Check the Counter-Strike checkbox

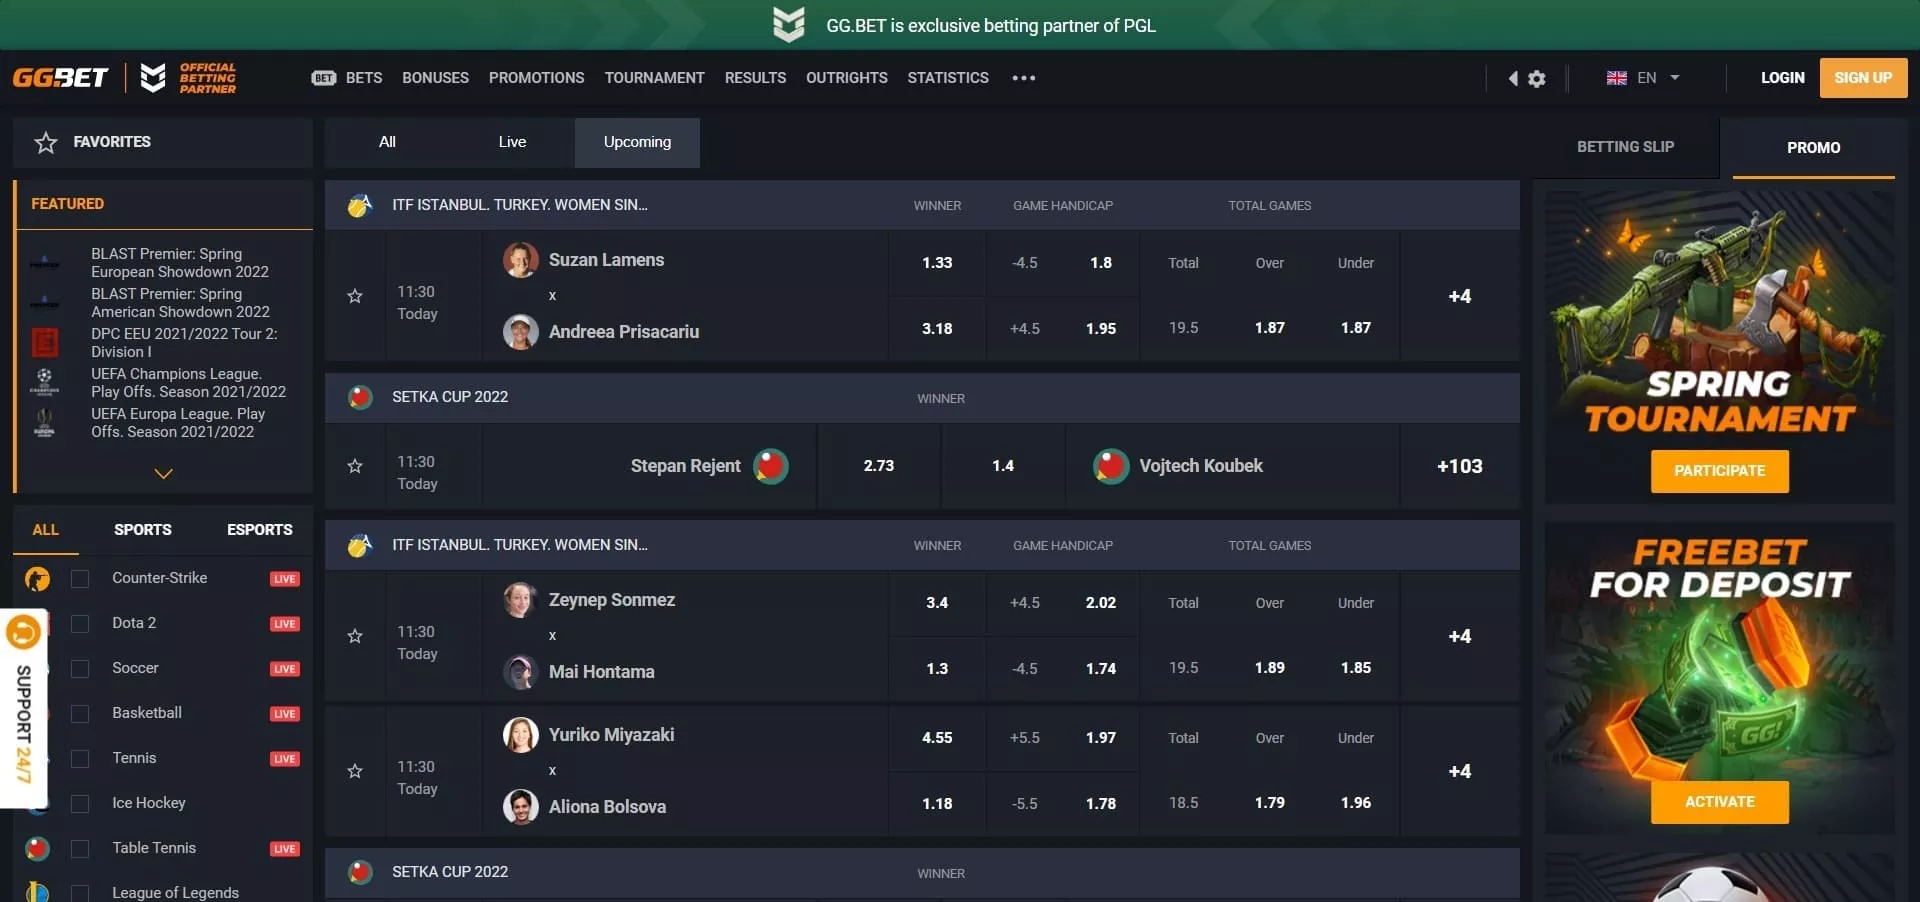pos(80,579)
